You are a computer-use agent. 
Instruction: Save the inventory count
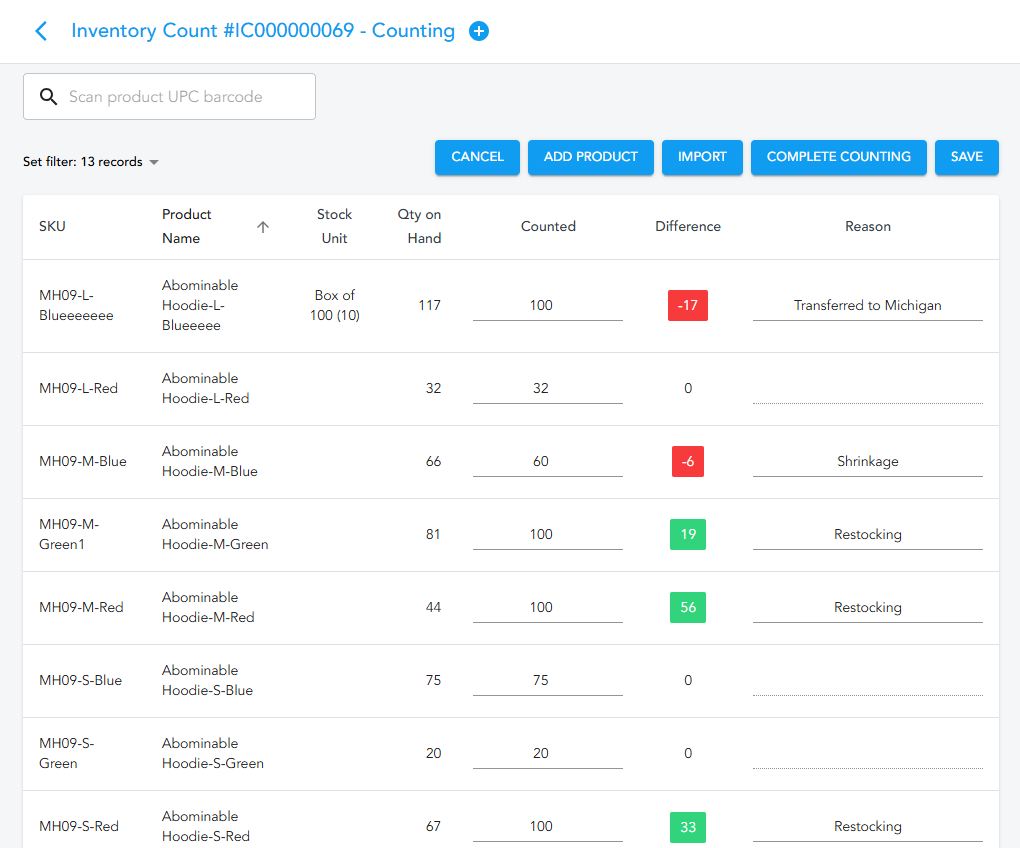[x=966, y=157]
